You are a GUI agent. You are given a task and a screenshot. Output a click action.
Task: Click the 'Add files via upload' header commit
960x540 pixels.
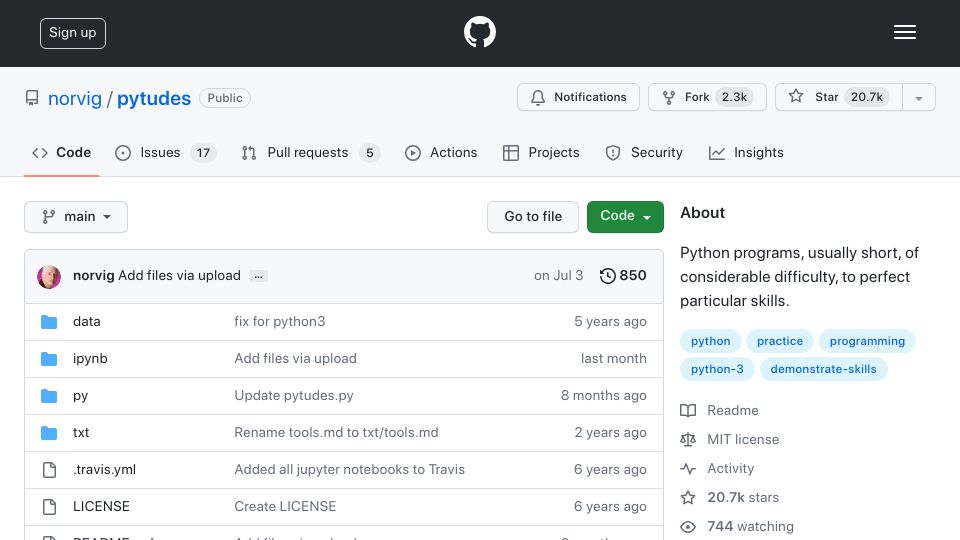click(179, 276)
